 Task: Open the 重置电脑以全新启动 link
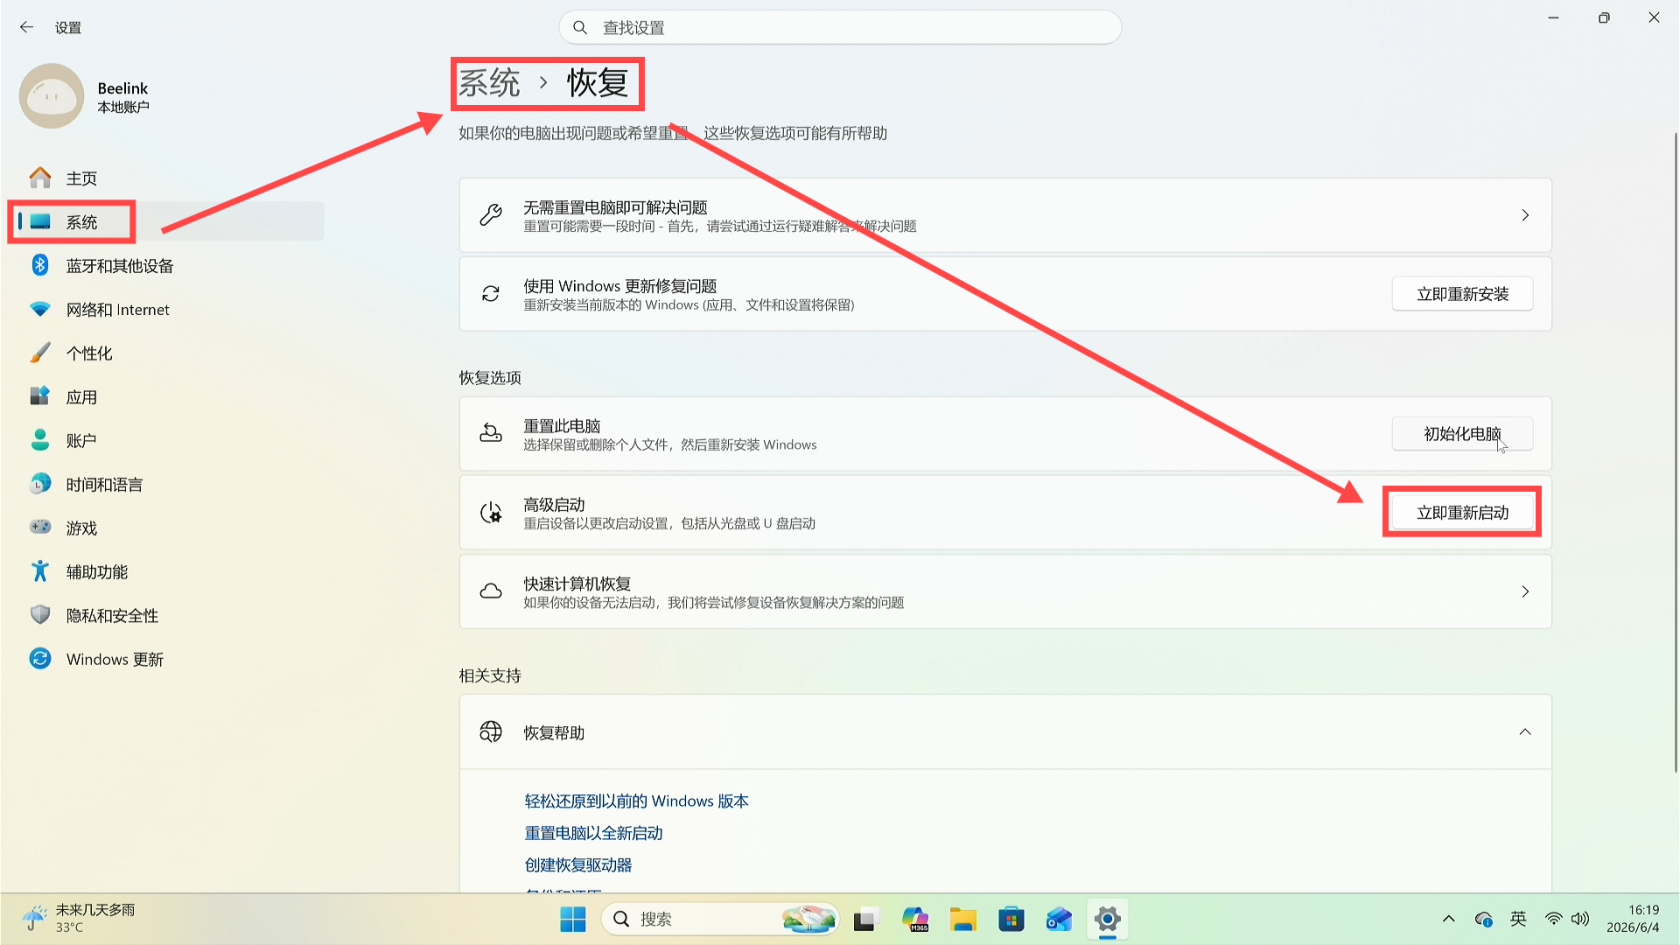pyautogui.click(x=594, y=833)
